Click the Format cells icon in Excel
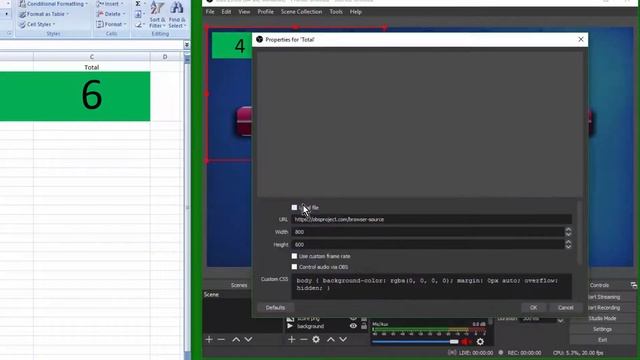 (x=100, y=24)
